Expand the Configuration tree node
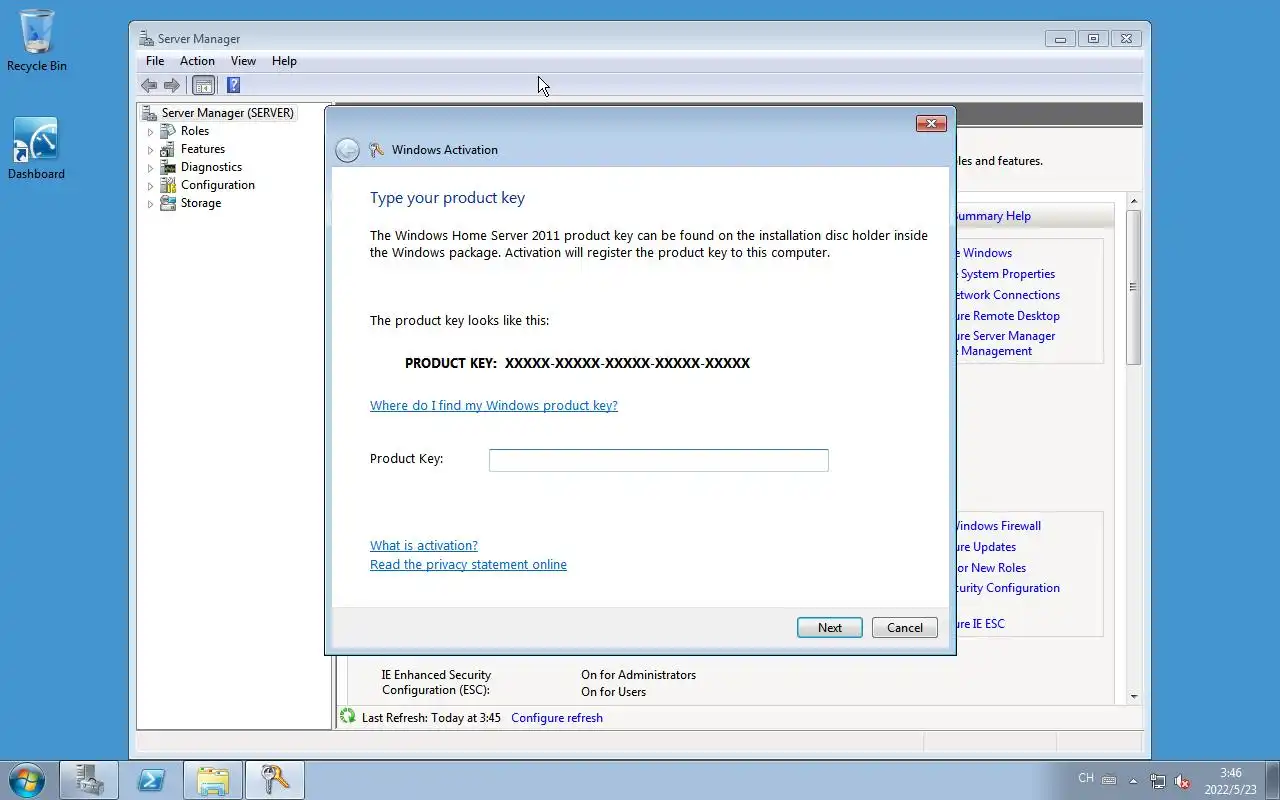This screenshot has height=800, width=1280. (150, 186)
